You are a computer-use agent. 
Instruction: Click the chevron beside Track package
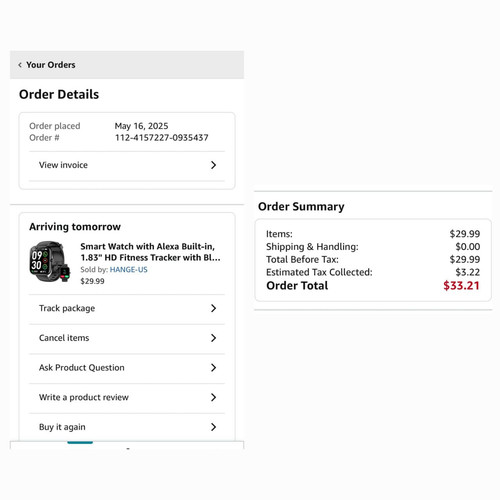pyautogui.click(x=214, y=308)
